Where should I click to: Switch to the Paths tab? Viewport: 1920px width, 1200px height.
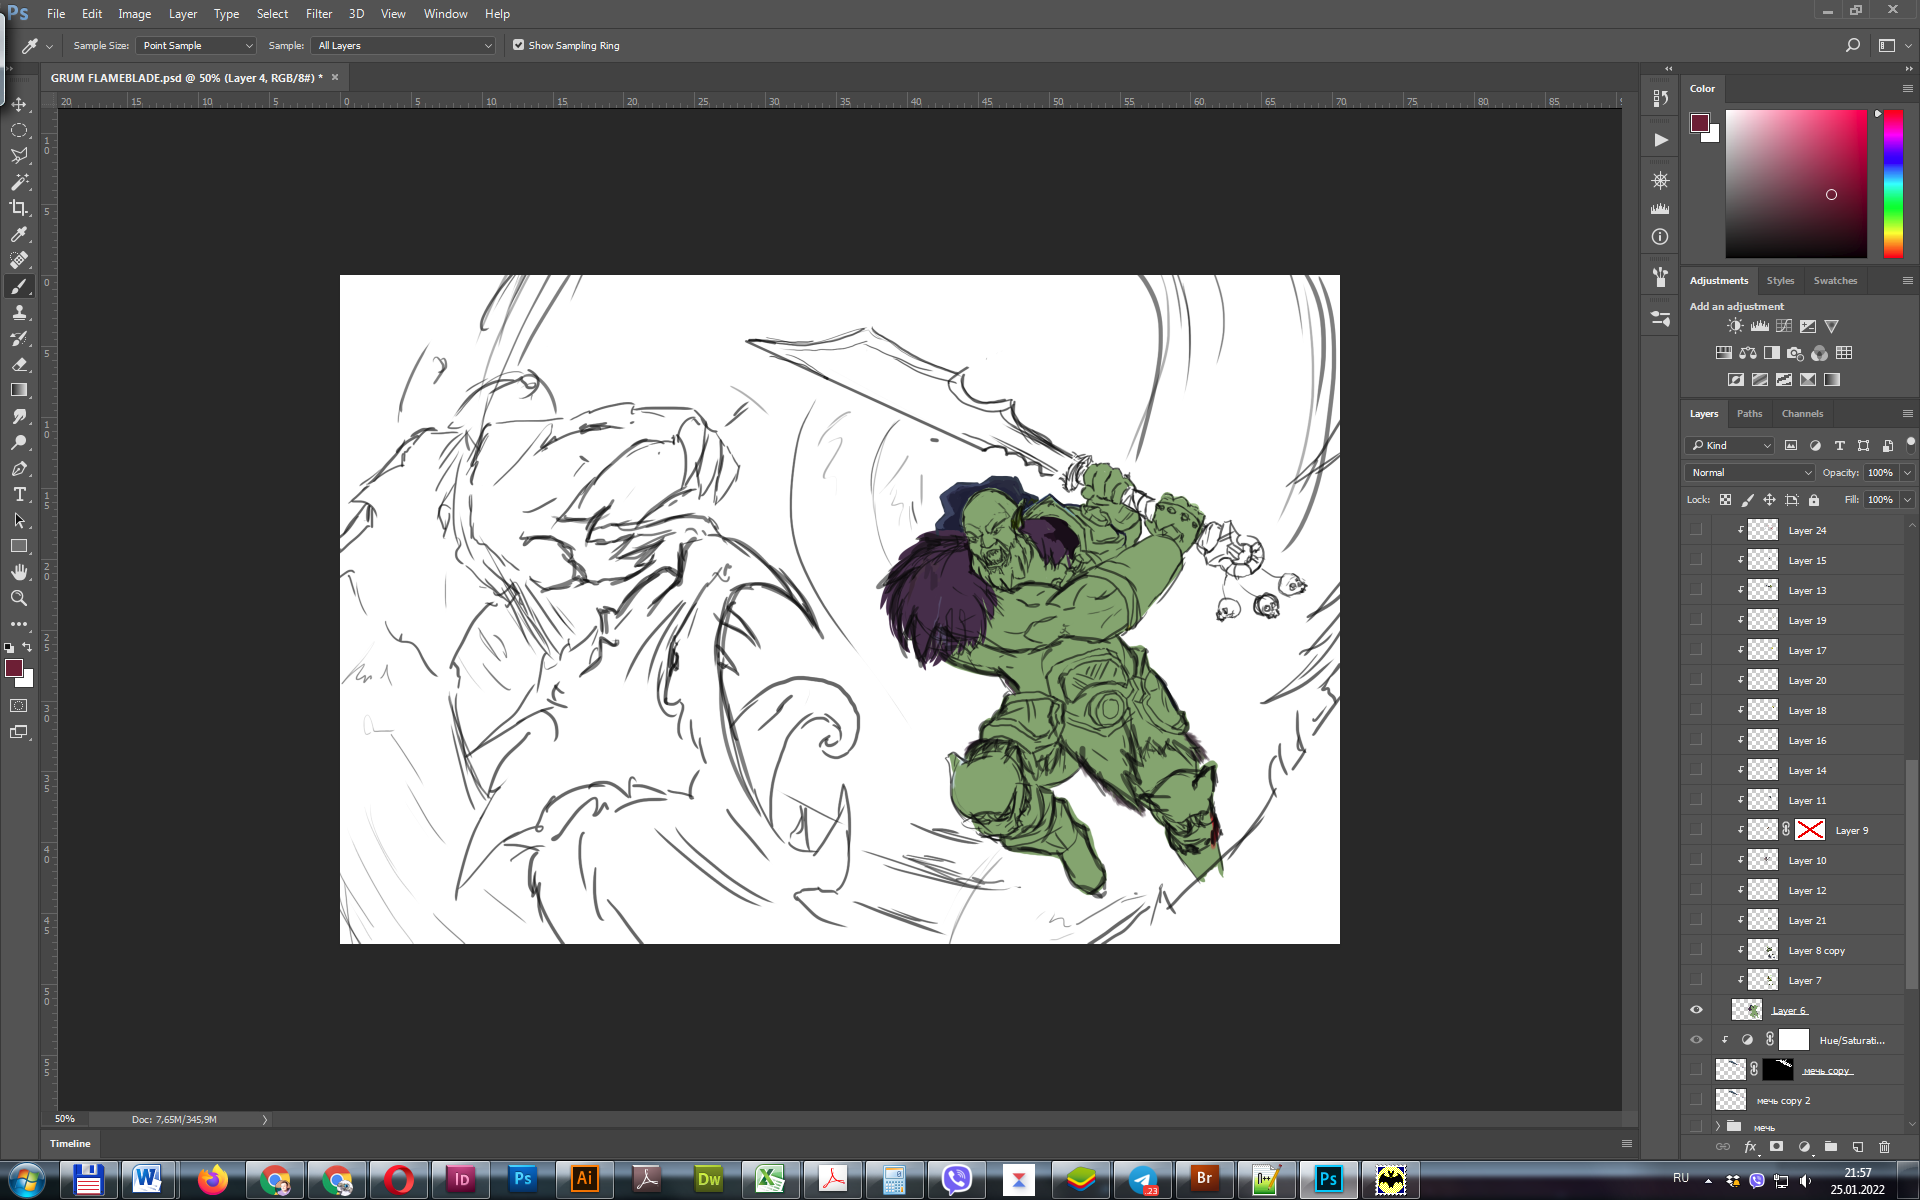pos(1749,413)
